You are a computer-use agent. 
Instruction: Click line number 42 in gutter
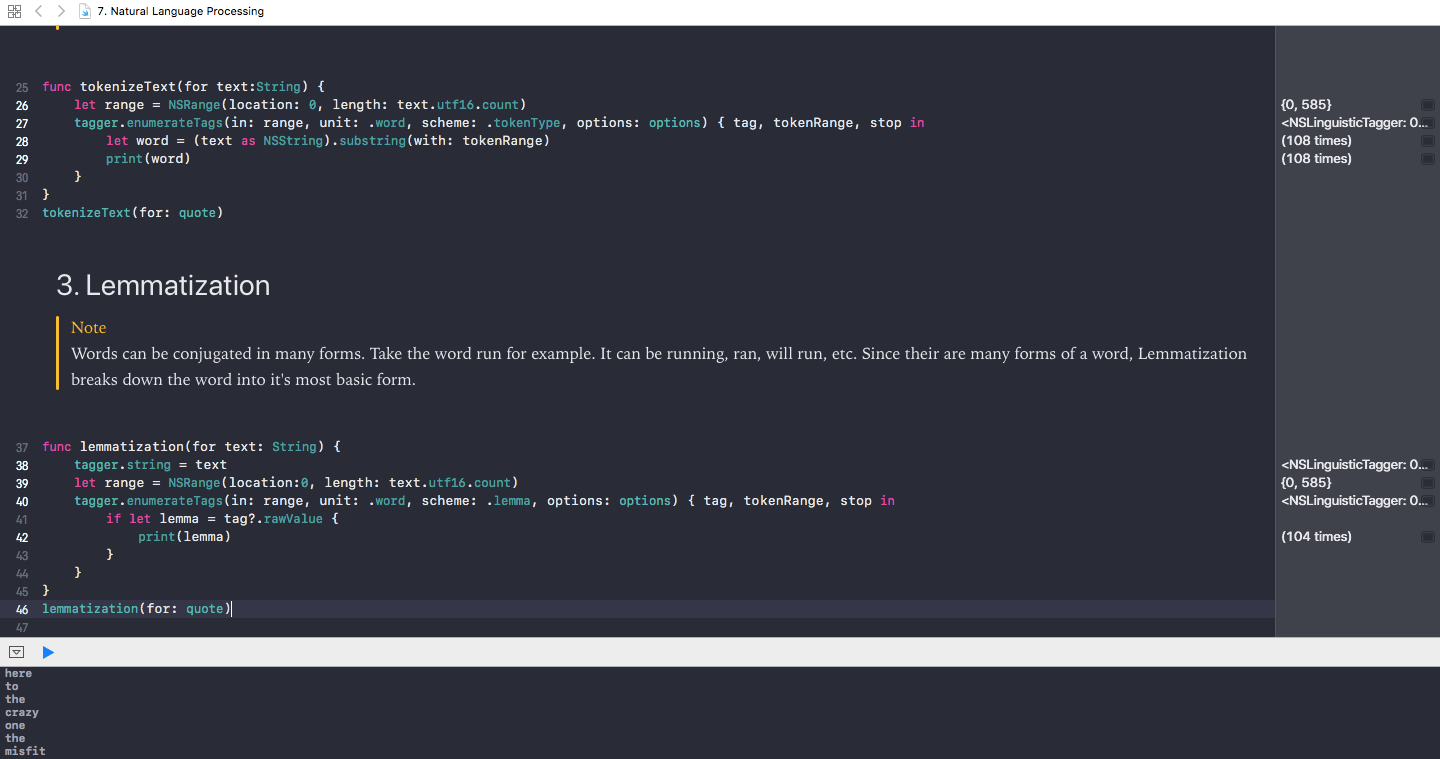pyautogui.click(x=22, y=537)
